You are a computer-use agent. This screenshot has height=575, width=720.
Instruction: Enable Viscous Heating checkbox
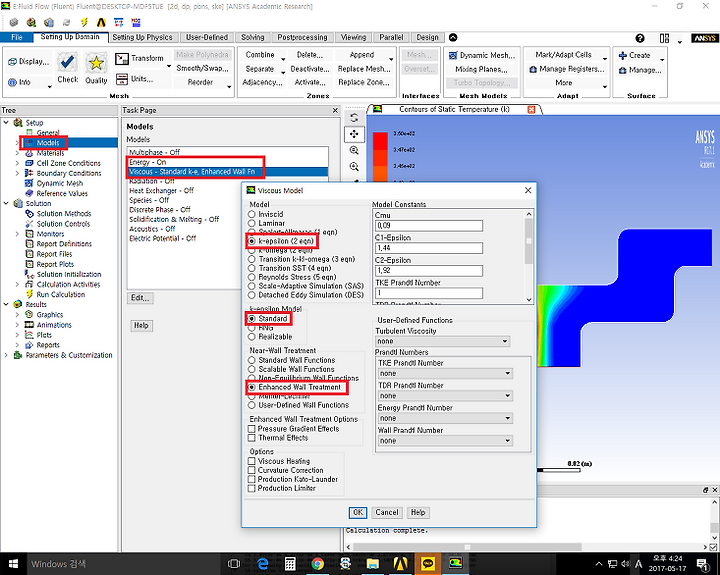252,461
